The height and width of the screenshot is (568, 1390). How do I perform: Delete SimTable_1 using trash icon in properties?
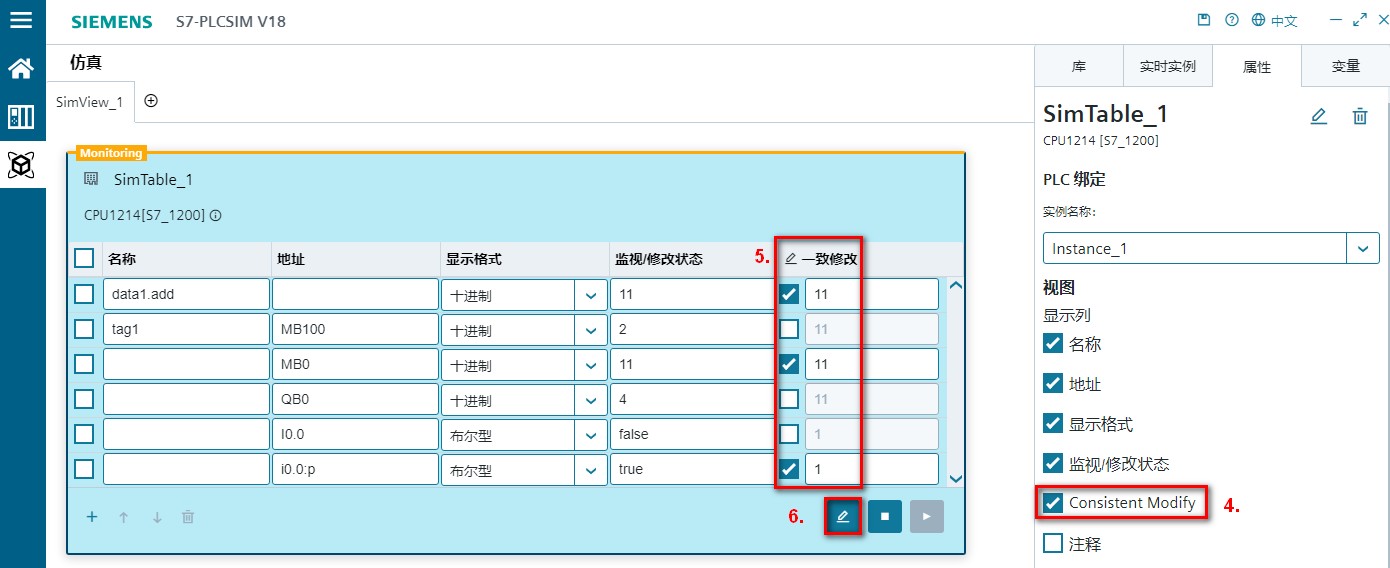pyautogui.click(x=1360, y=116)
